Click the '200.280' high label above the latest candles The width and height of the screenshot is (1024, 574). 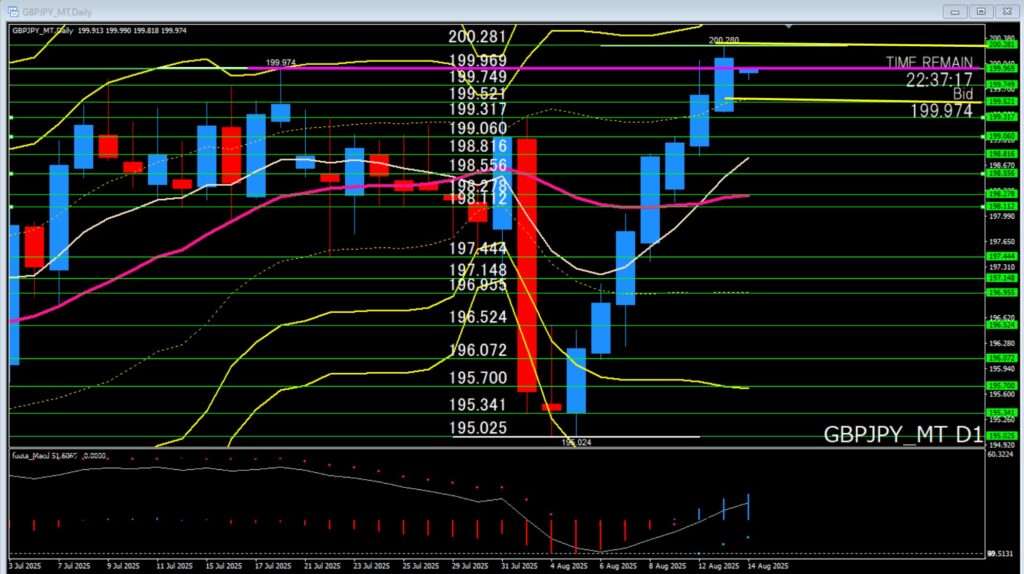click(724, 40)
